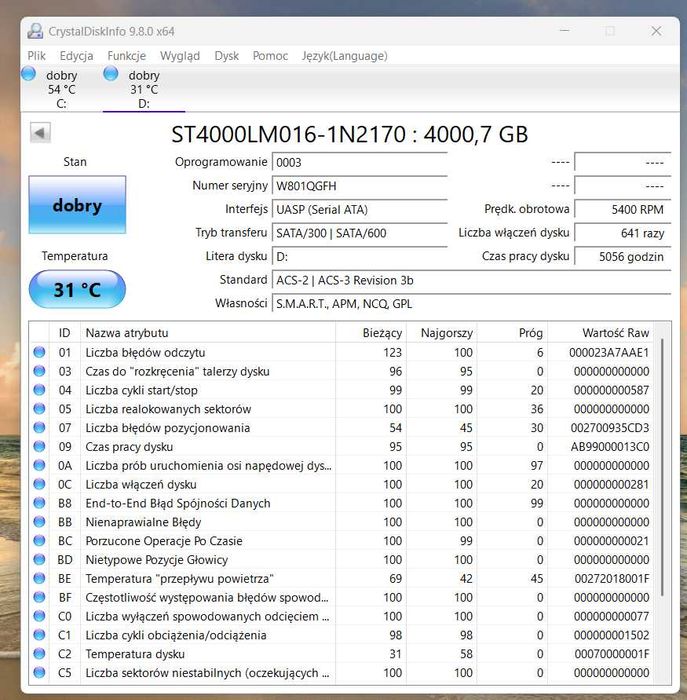Screen dimensions: 687x700
Task: Click the 'Najgorszy' column header
Action: pos(442,333)
